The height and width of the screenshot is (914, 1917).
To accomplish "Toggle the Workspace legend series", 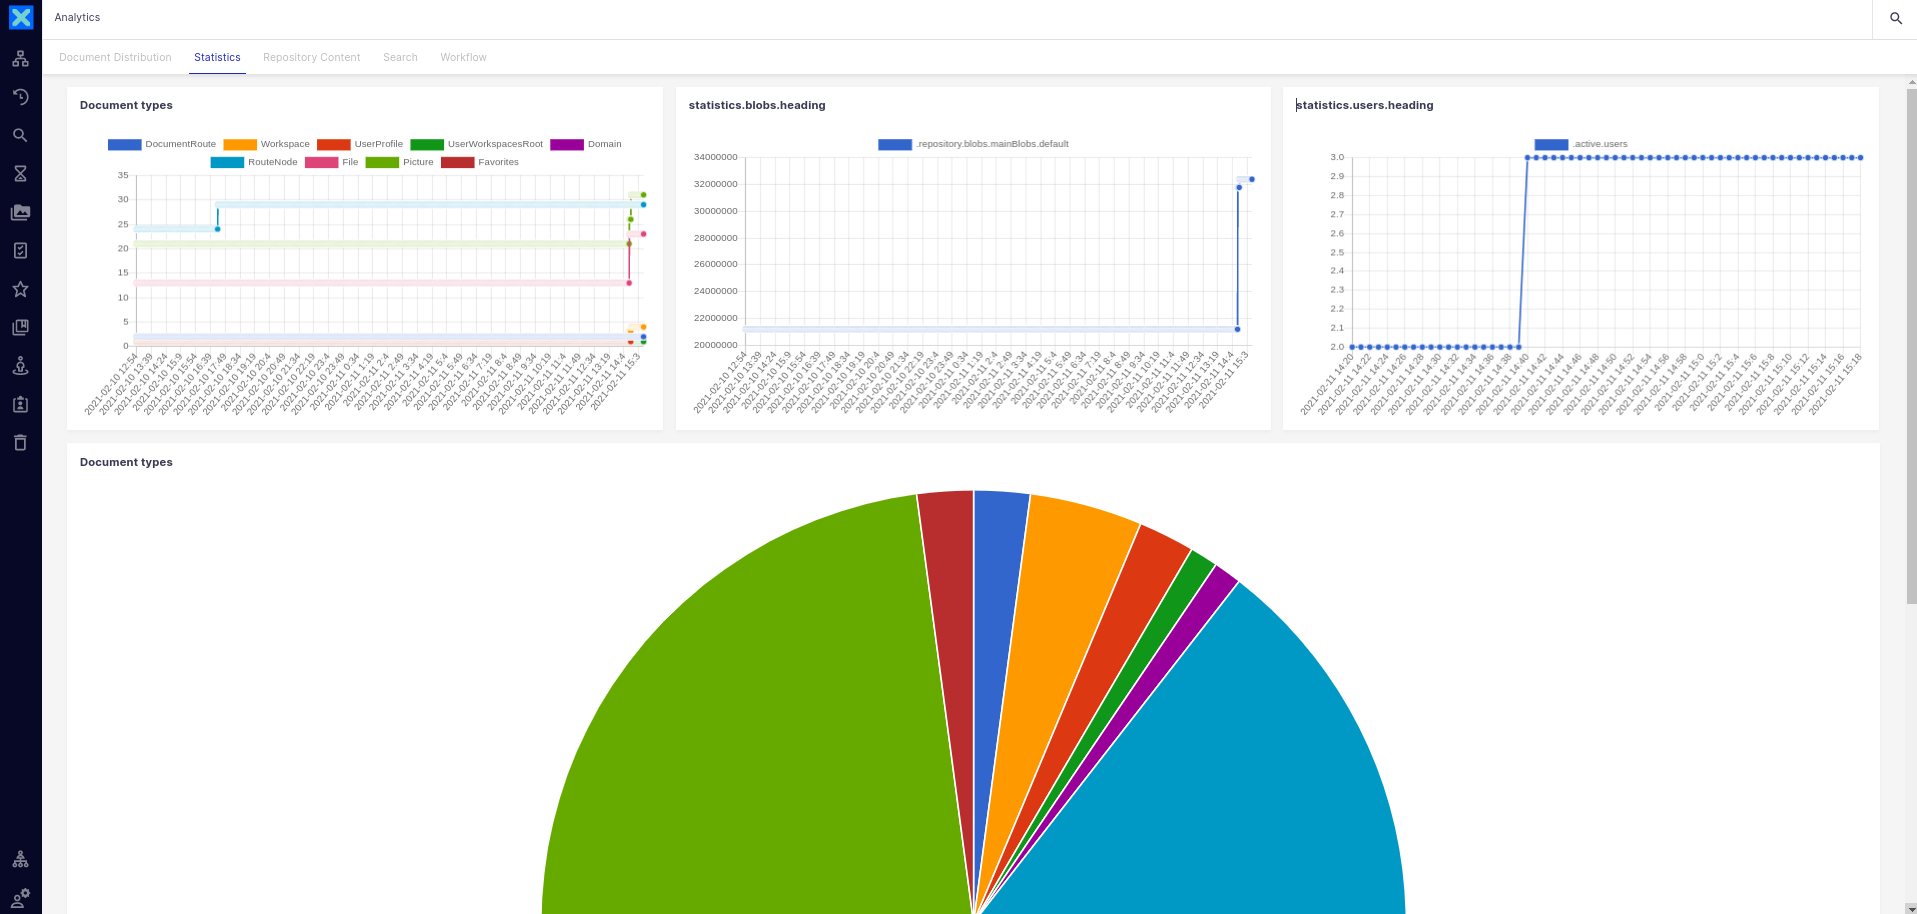I will pyautogui.click(x=240, y=144).
